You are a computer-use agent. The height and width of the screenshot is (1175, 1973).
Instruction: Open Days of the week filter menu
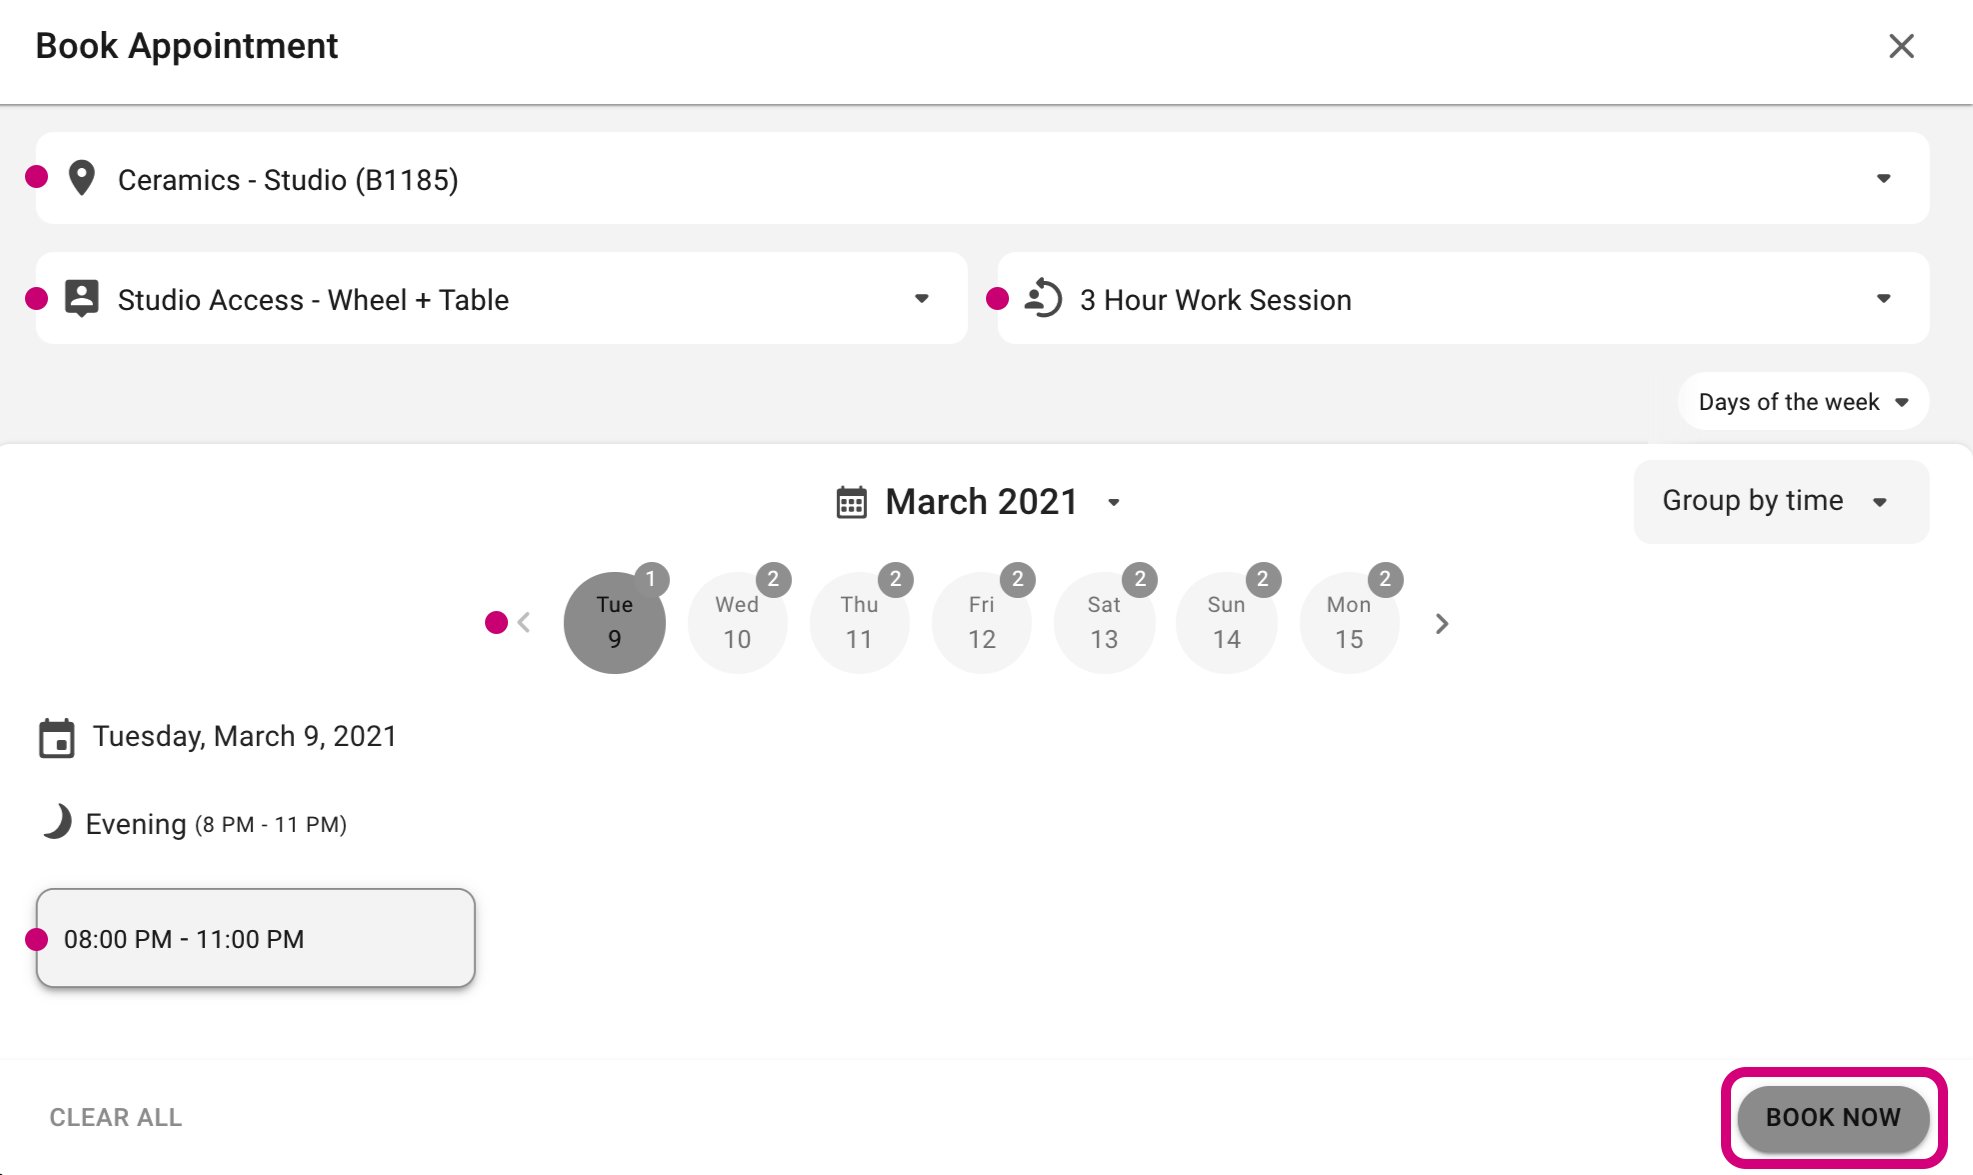point(1803,402)
